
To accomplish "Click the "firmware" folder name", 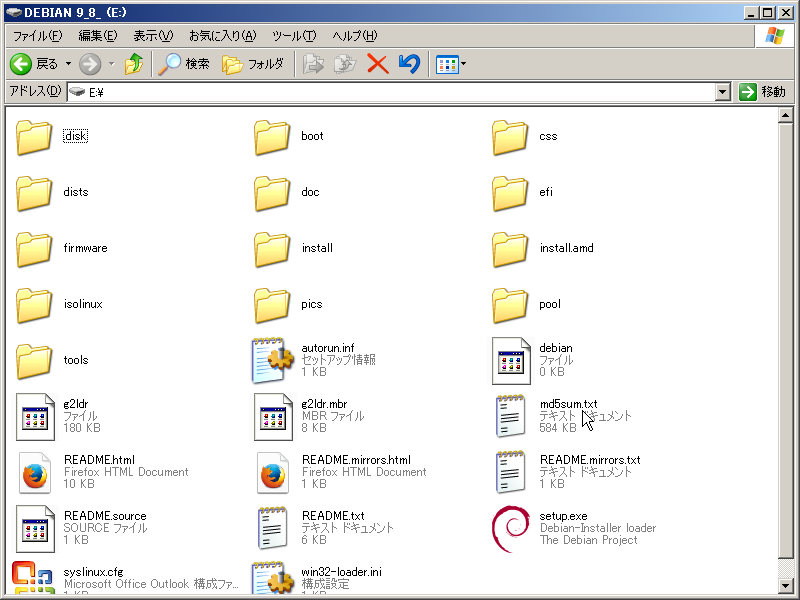I will 86,248.
